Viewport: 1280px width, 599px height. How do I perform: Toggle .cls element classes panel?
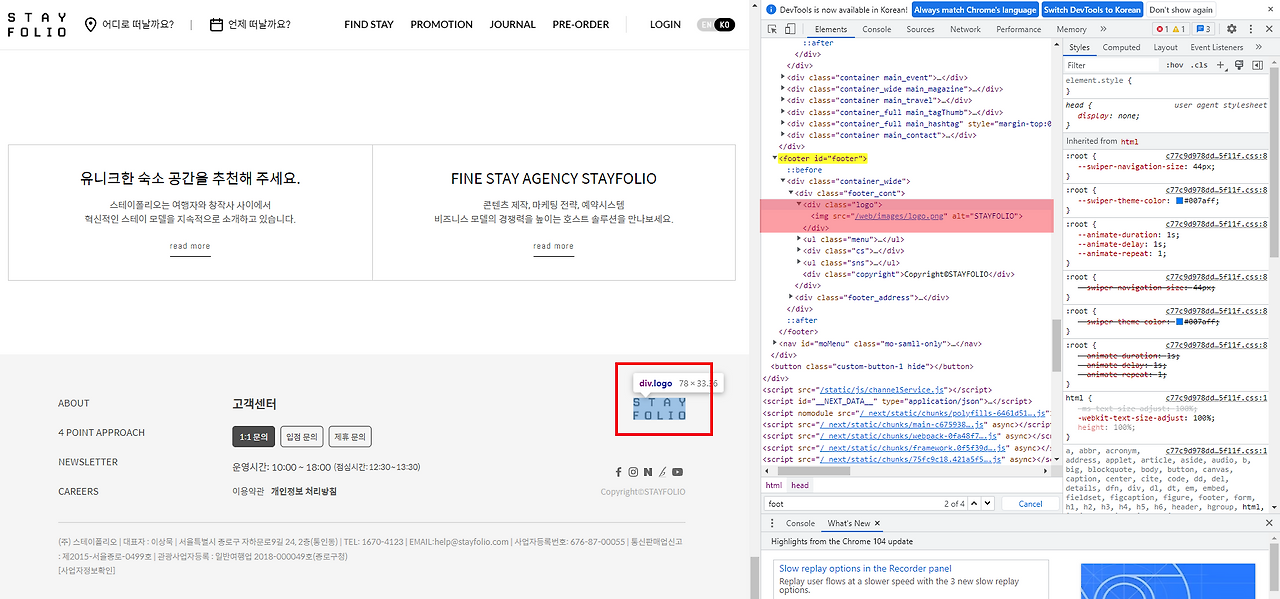1199,65
